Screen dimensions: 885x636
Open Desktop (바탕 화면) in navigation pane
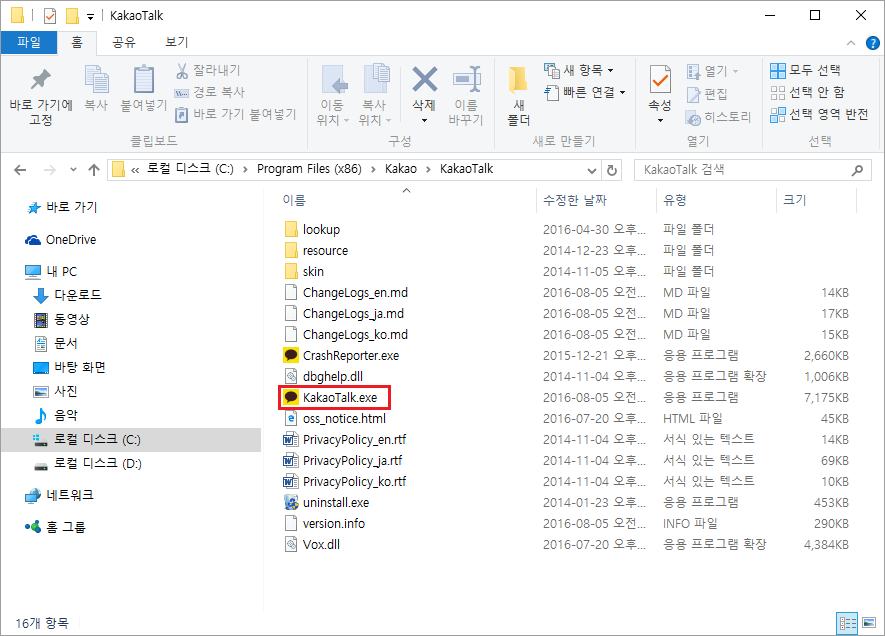(69, 368)
